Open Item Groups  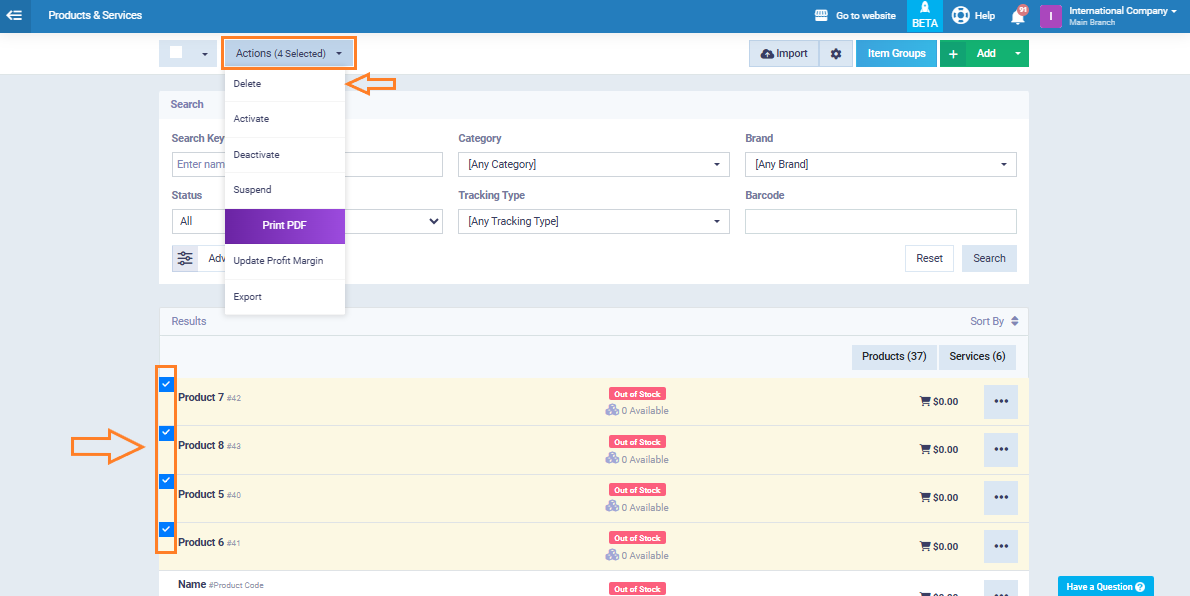896,54
